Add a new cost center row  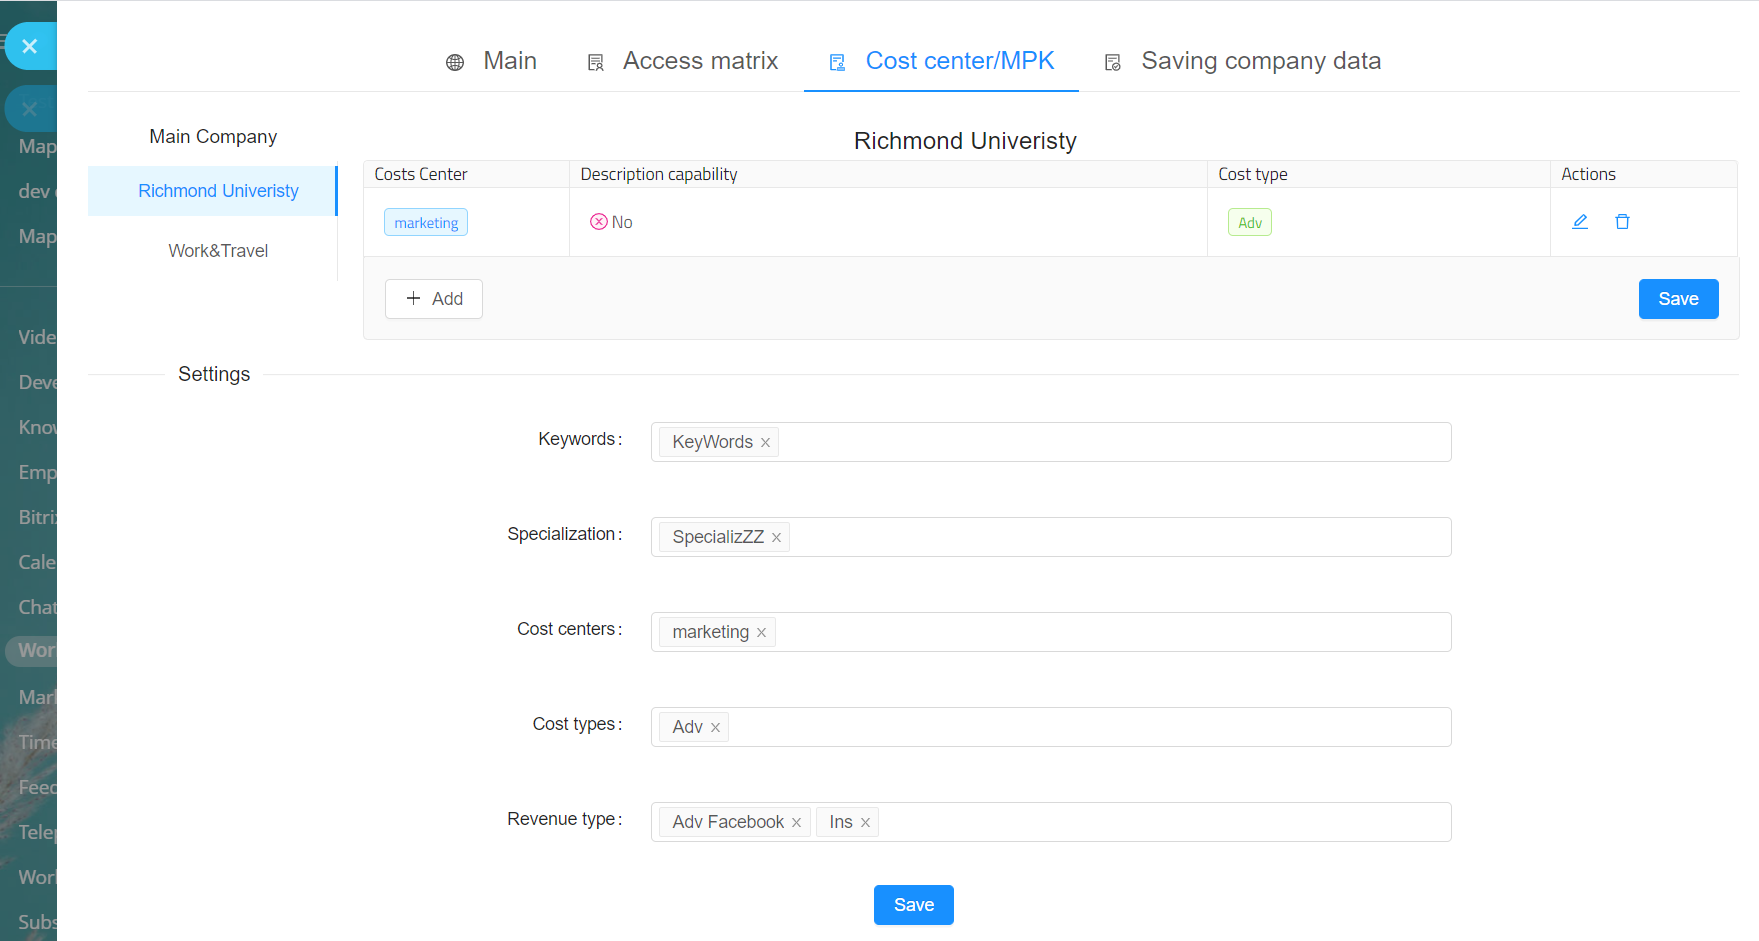pyautogui.click(x=434, y=299)
